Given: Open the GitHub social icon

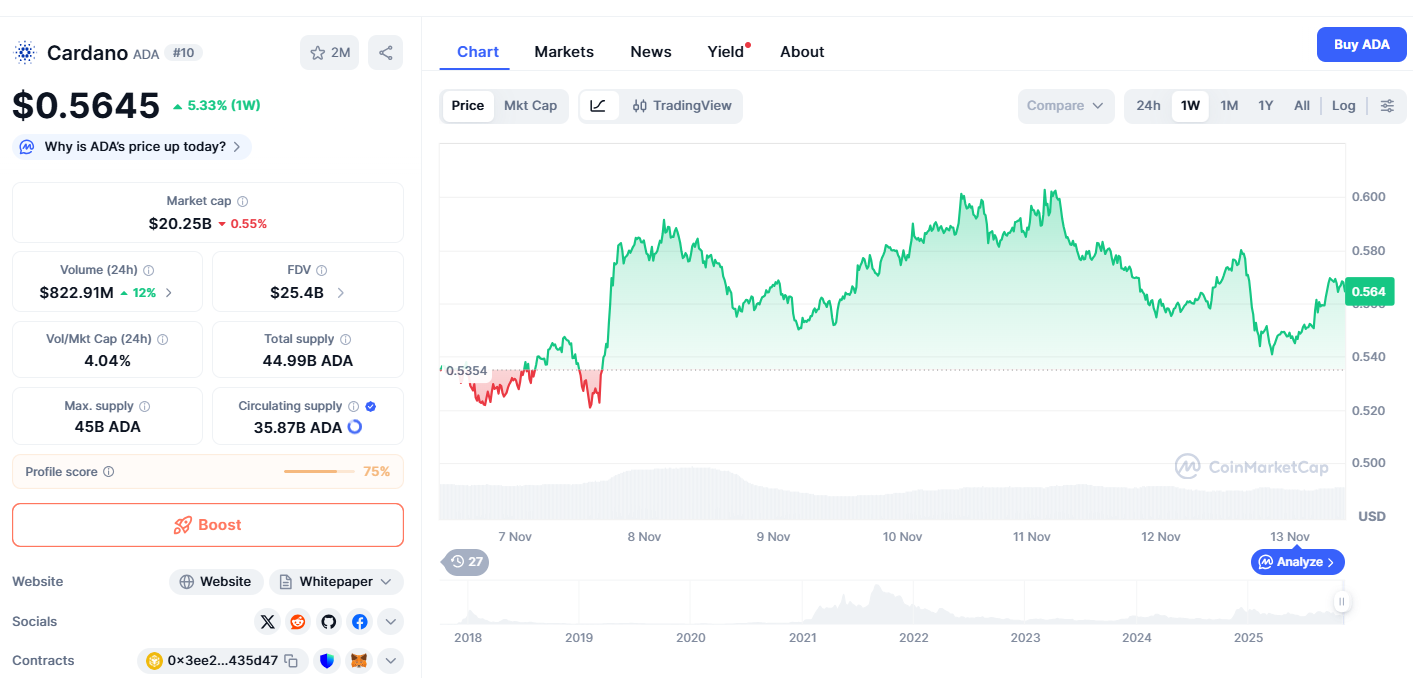Looking at the screenshot, I should coord(329,622).
